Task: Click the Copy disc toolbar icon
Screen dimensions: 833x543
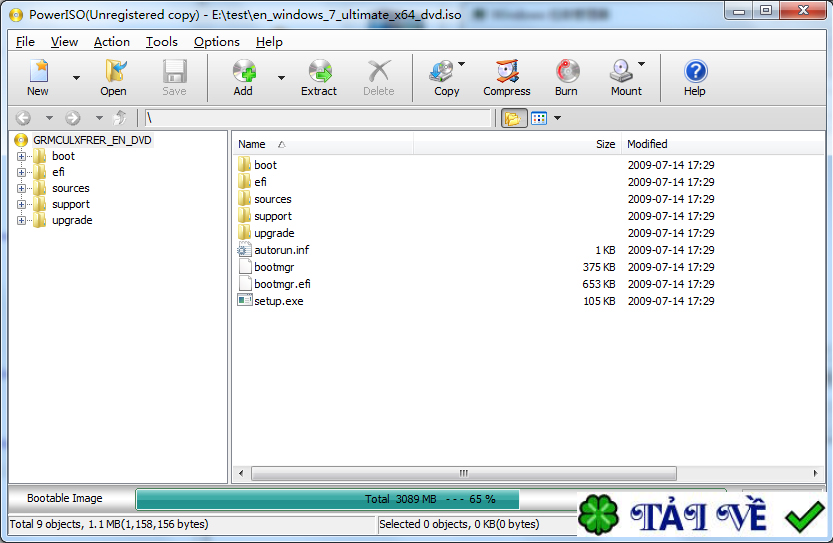Action: click(442, 71)
